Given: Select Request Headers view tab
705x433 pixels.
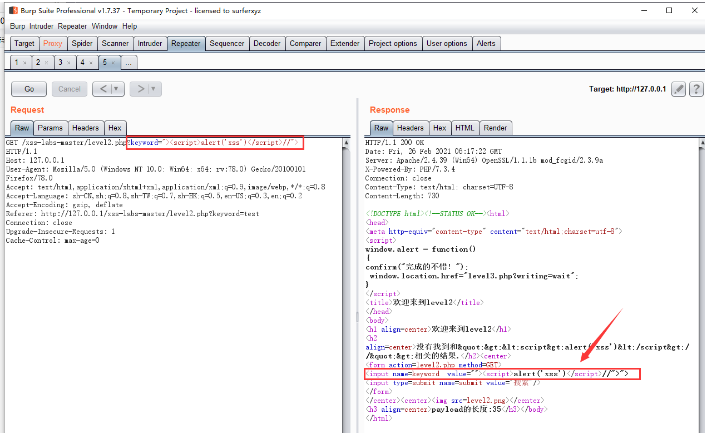Looking at the screenshot, I should 85,128.
